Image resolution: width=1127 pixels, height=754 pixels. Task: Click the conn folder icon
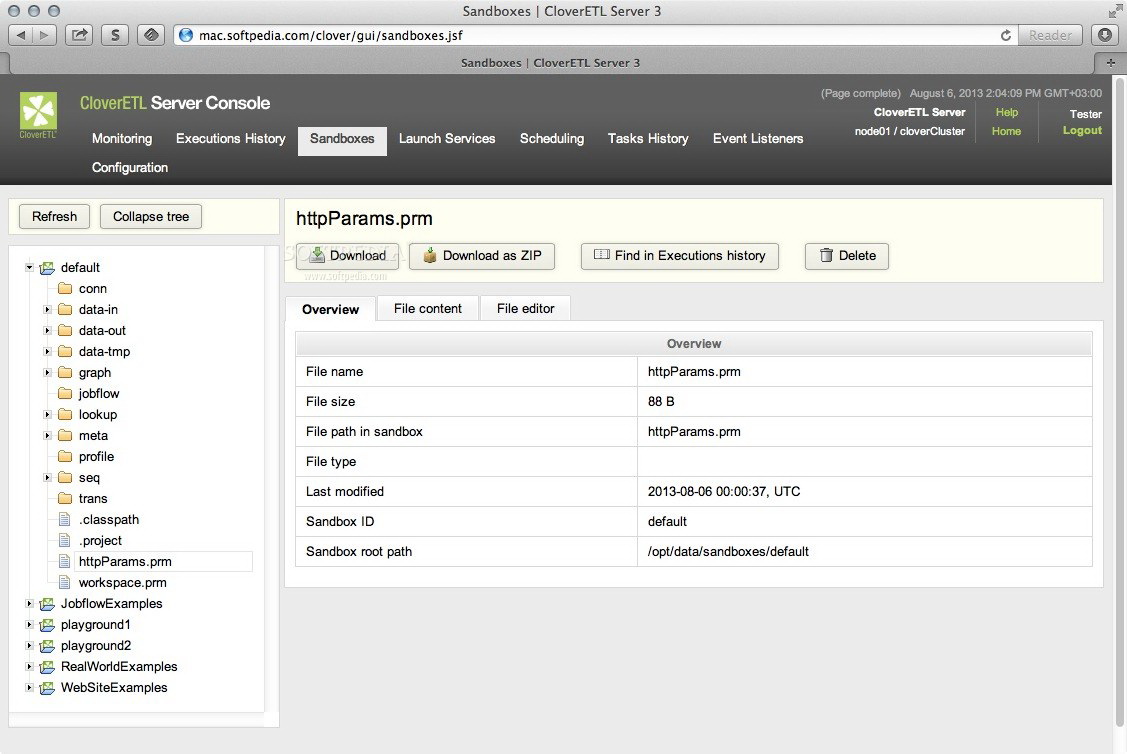tap(65, 288)
